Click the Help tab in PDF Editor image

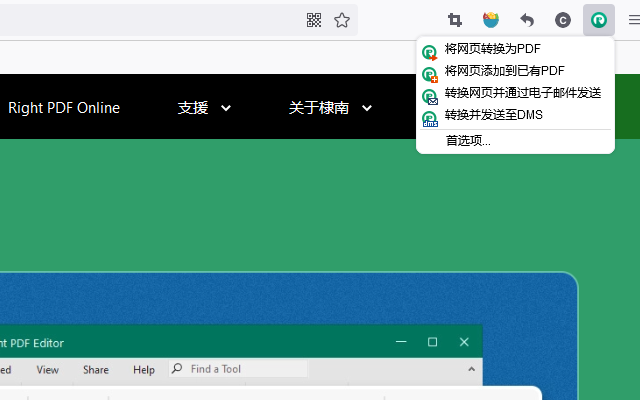(144, 370)
